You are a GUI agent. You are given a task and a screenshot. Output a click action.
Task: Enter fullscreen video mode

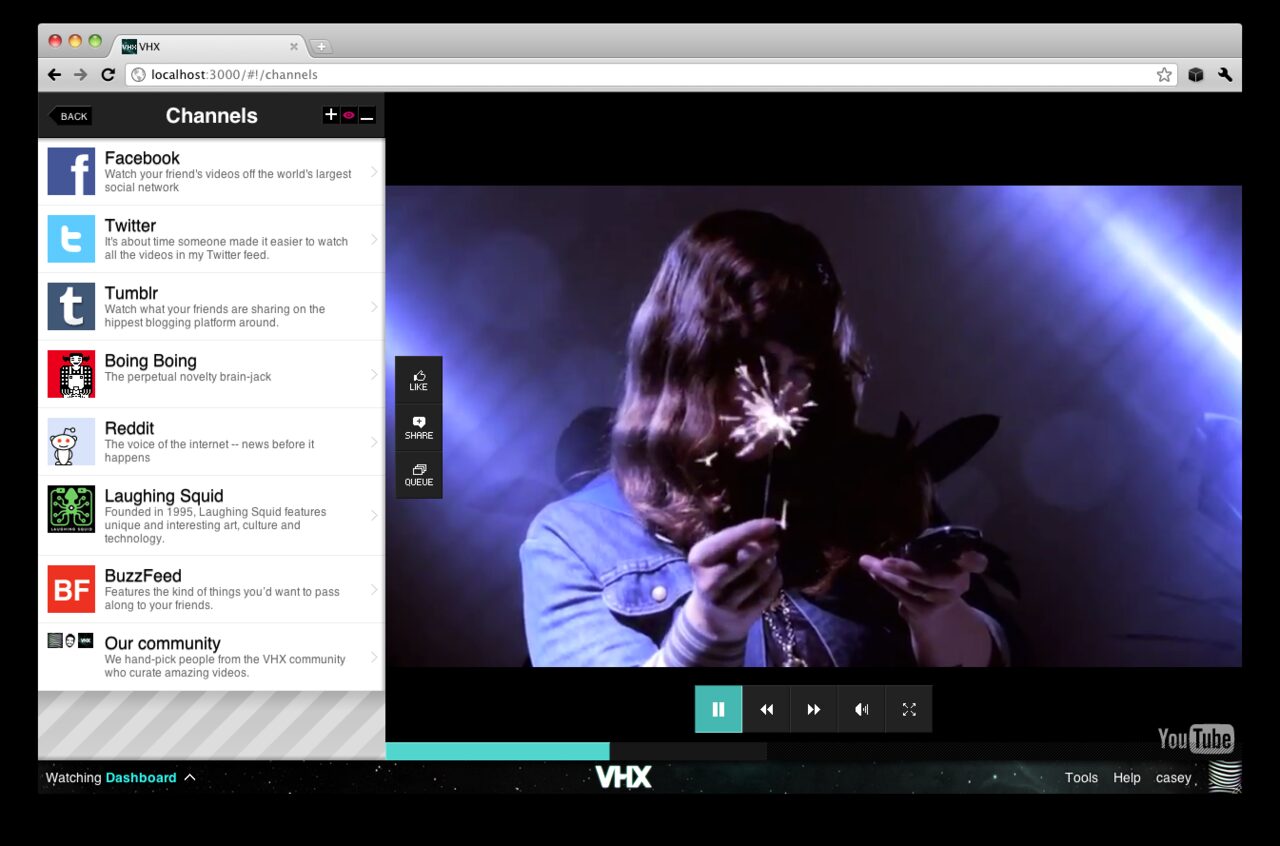909,709
